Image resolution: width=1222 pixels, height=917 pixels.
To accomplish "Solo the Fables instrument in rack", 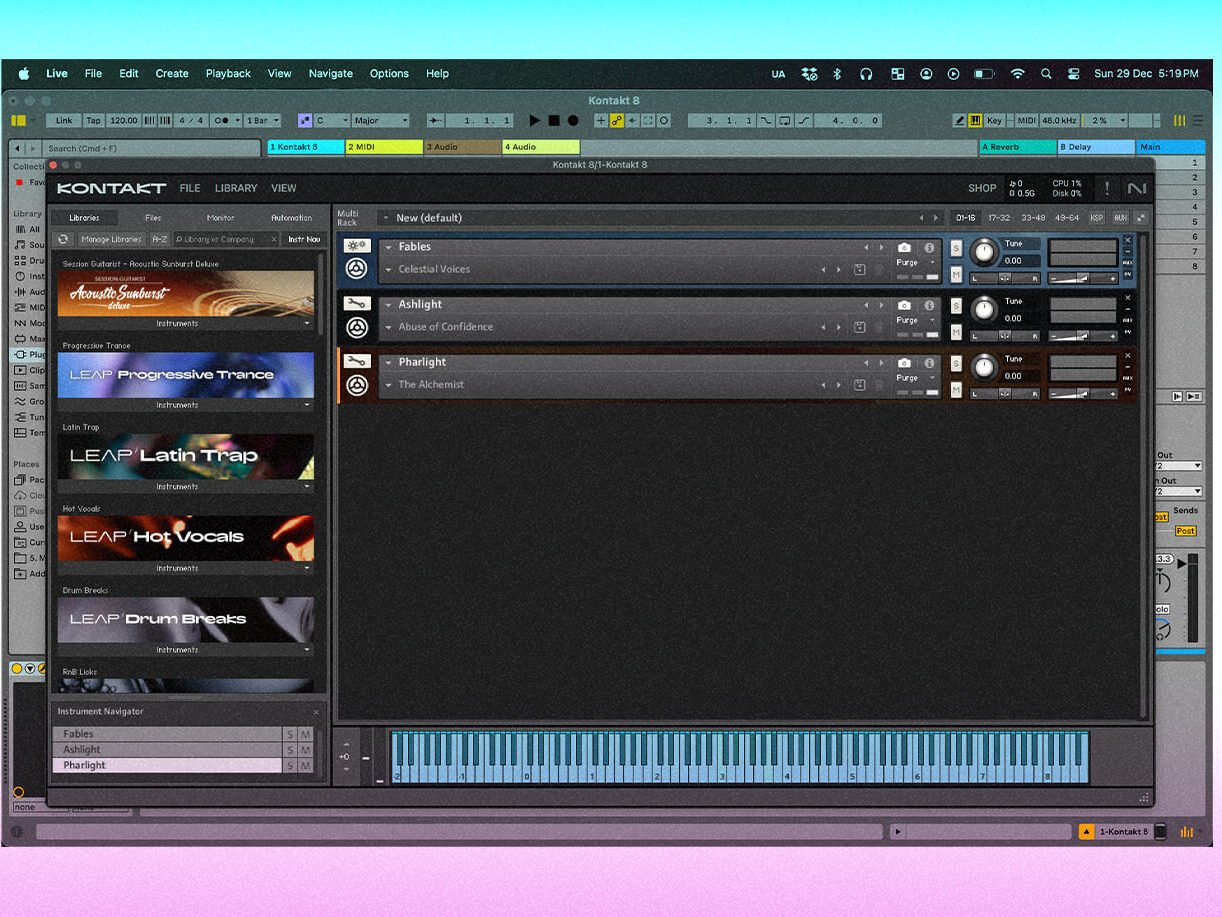I will coord(956,248).
